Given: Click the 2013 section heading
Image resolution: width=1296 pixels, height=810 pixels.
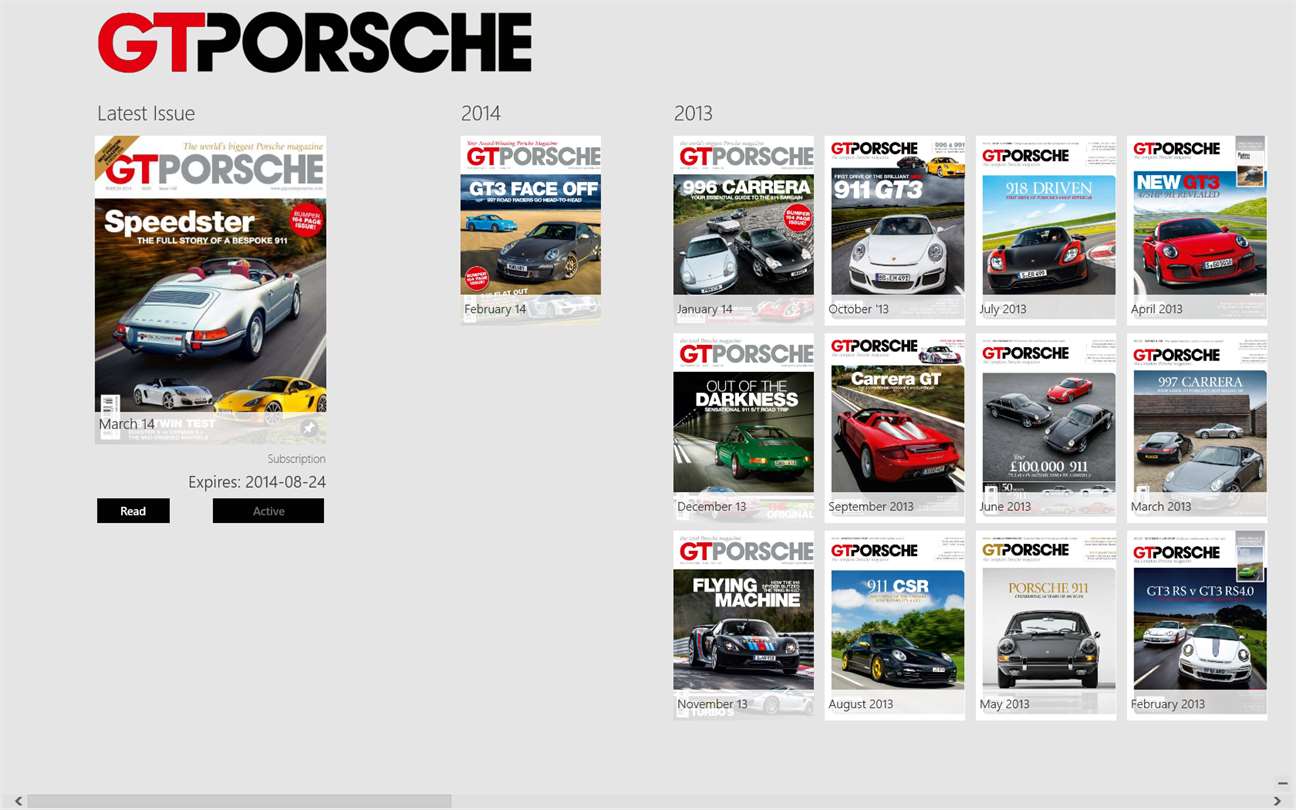Looking at the screenshot, I should click(x=693, y=113).
